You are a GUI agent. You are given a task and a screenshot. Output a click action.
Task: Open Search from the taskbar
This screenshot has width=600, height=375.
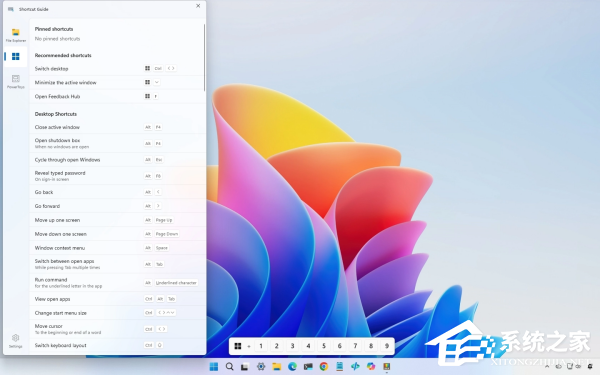(x=230, y=367)
